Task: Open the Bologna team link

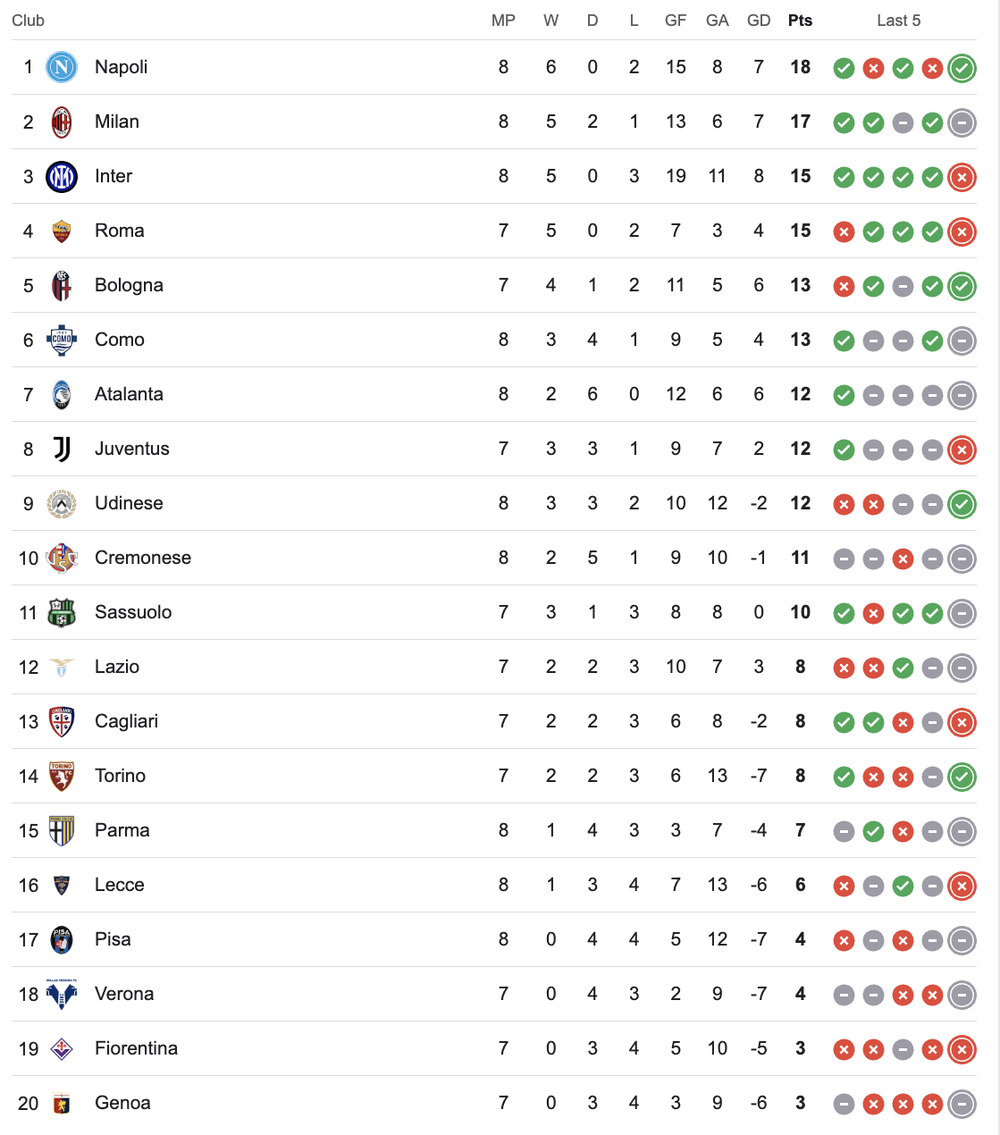Action: 128,285
